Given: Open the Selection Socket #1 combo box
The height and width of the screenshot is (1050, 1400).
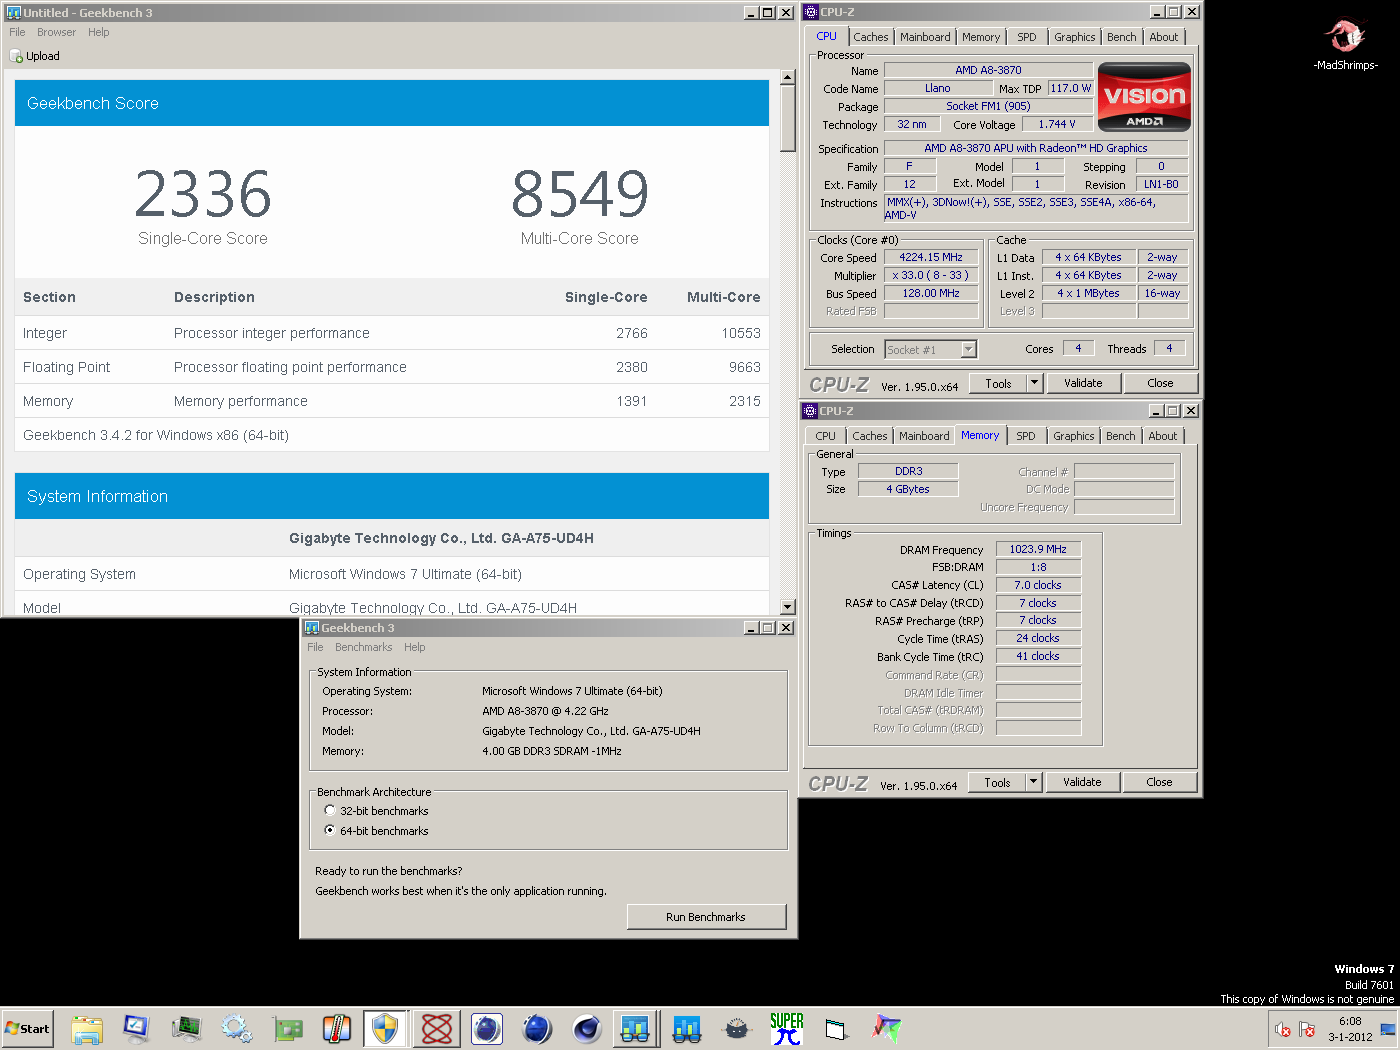Looking at the screenshot, I should [x=930, y=349].
